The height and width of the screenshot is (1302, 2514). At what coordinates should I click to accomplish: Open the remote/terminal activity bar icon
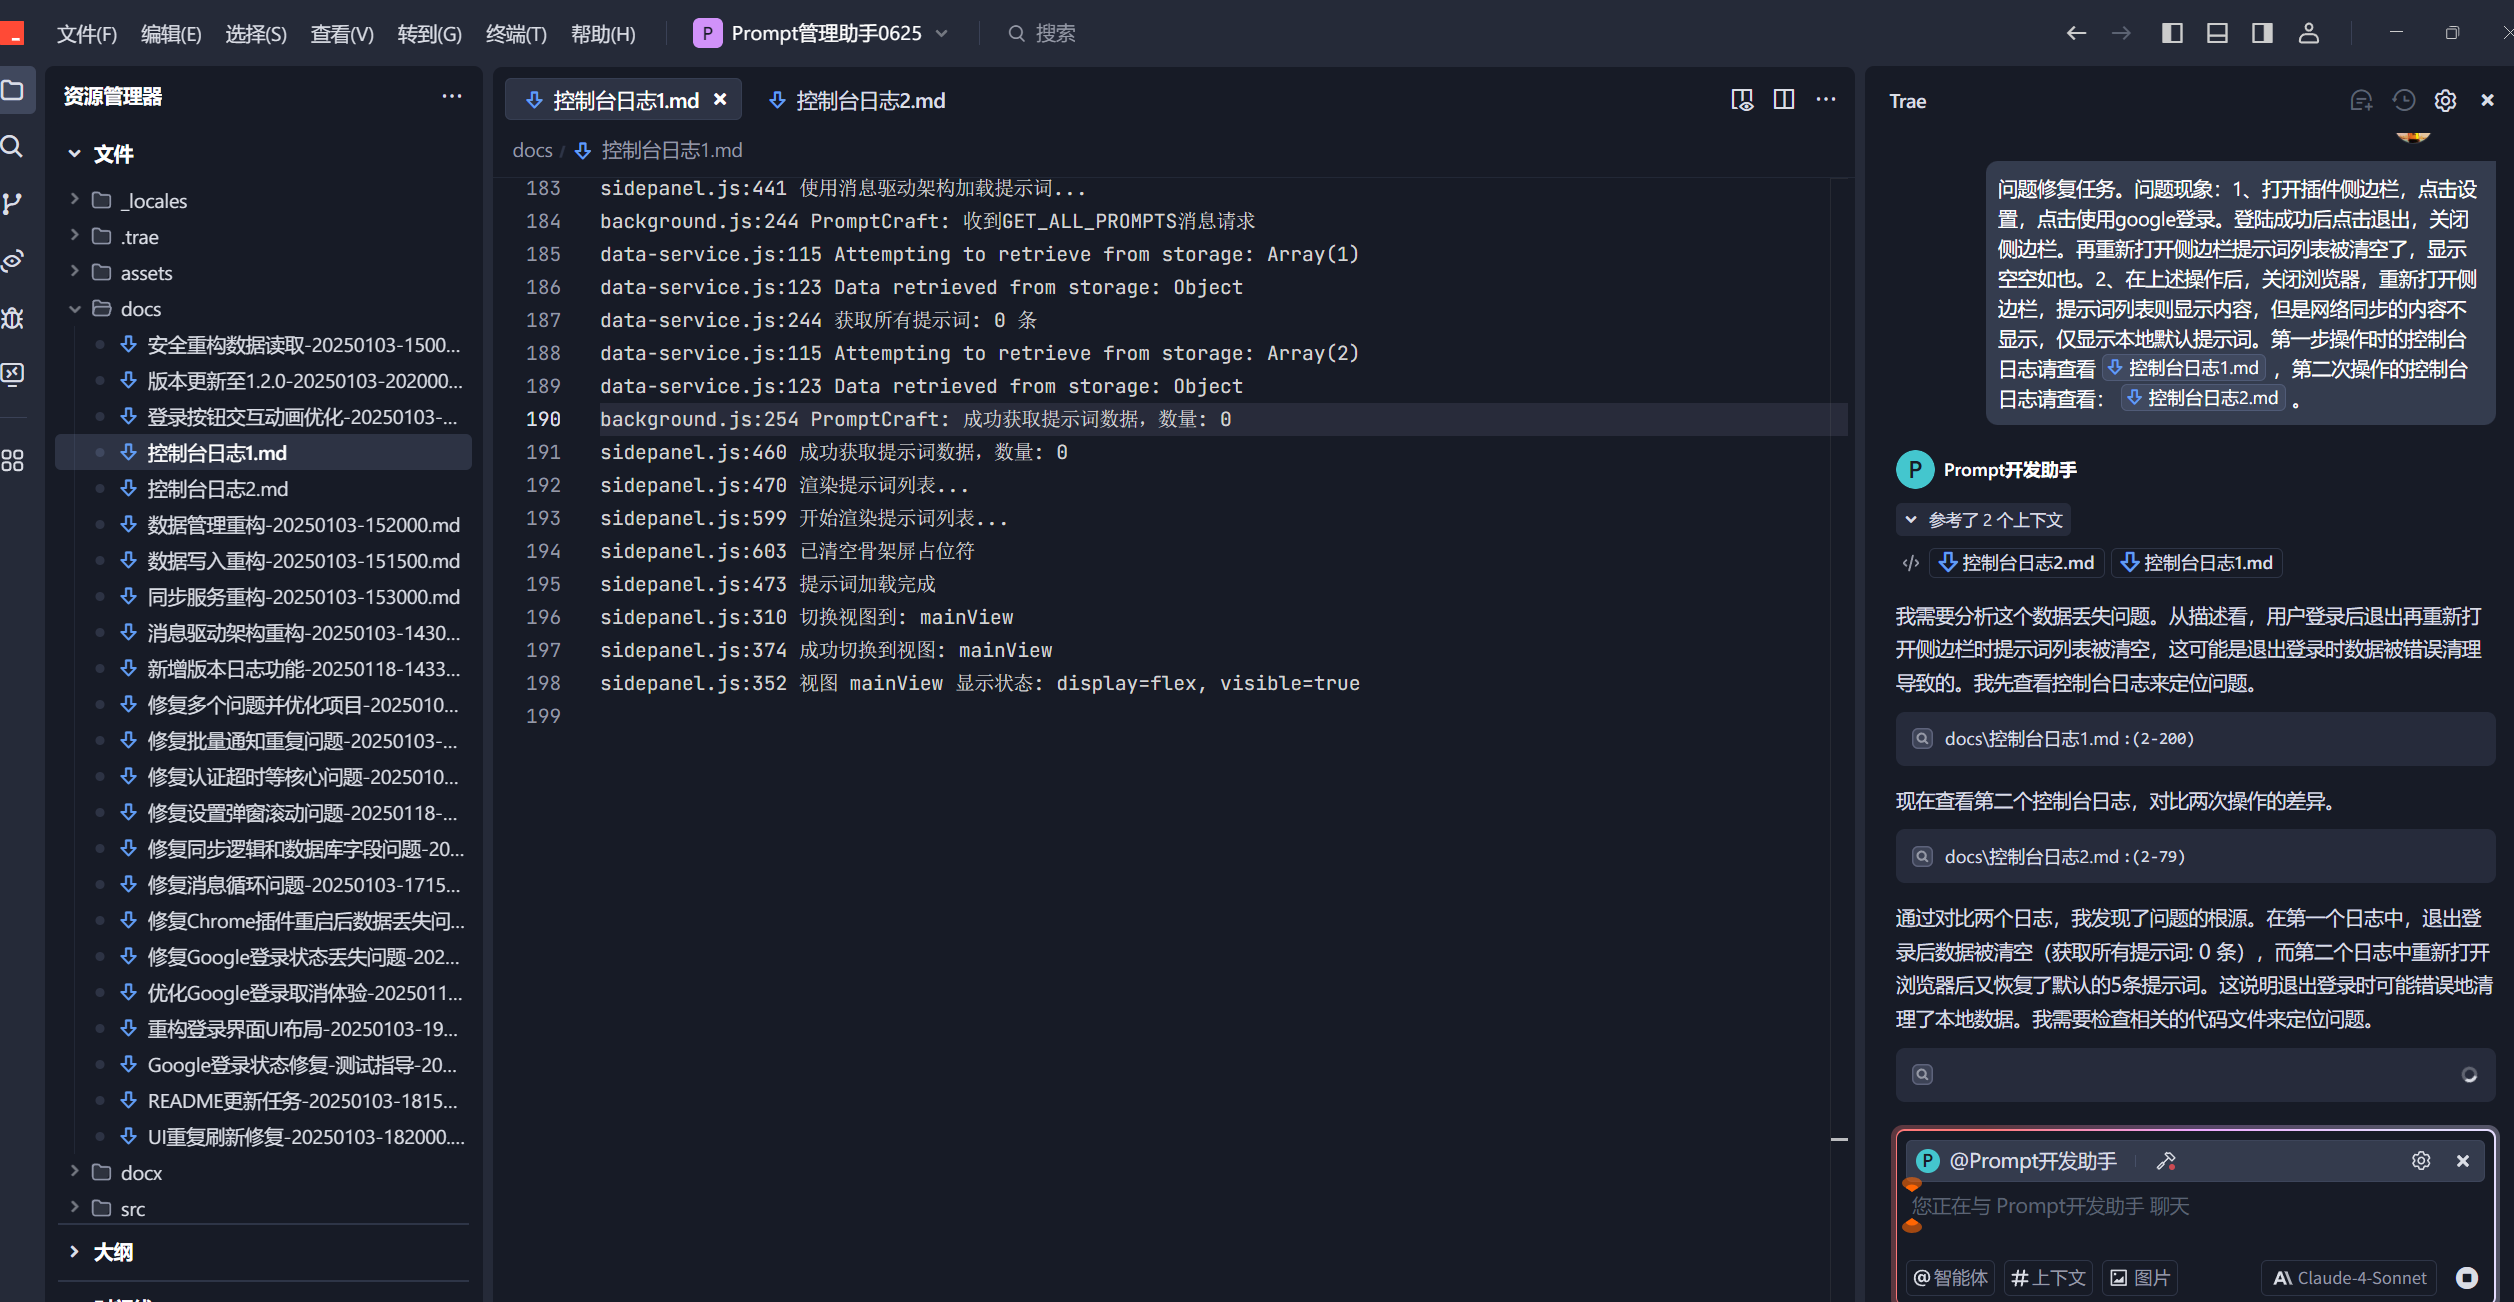[13, 374]
